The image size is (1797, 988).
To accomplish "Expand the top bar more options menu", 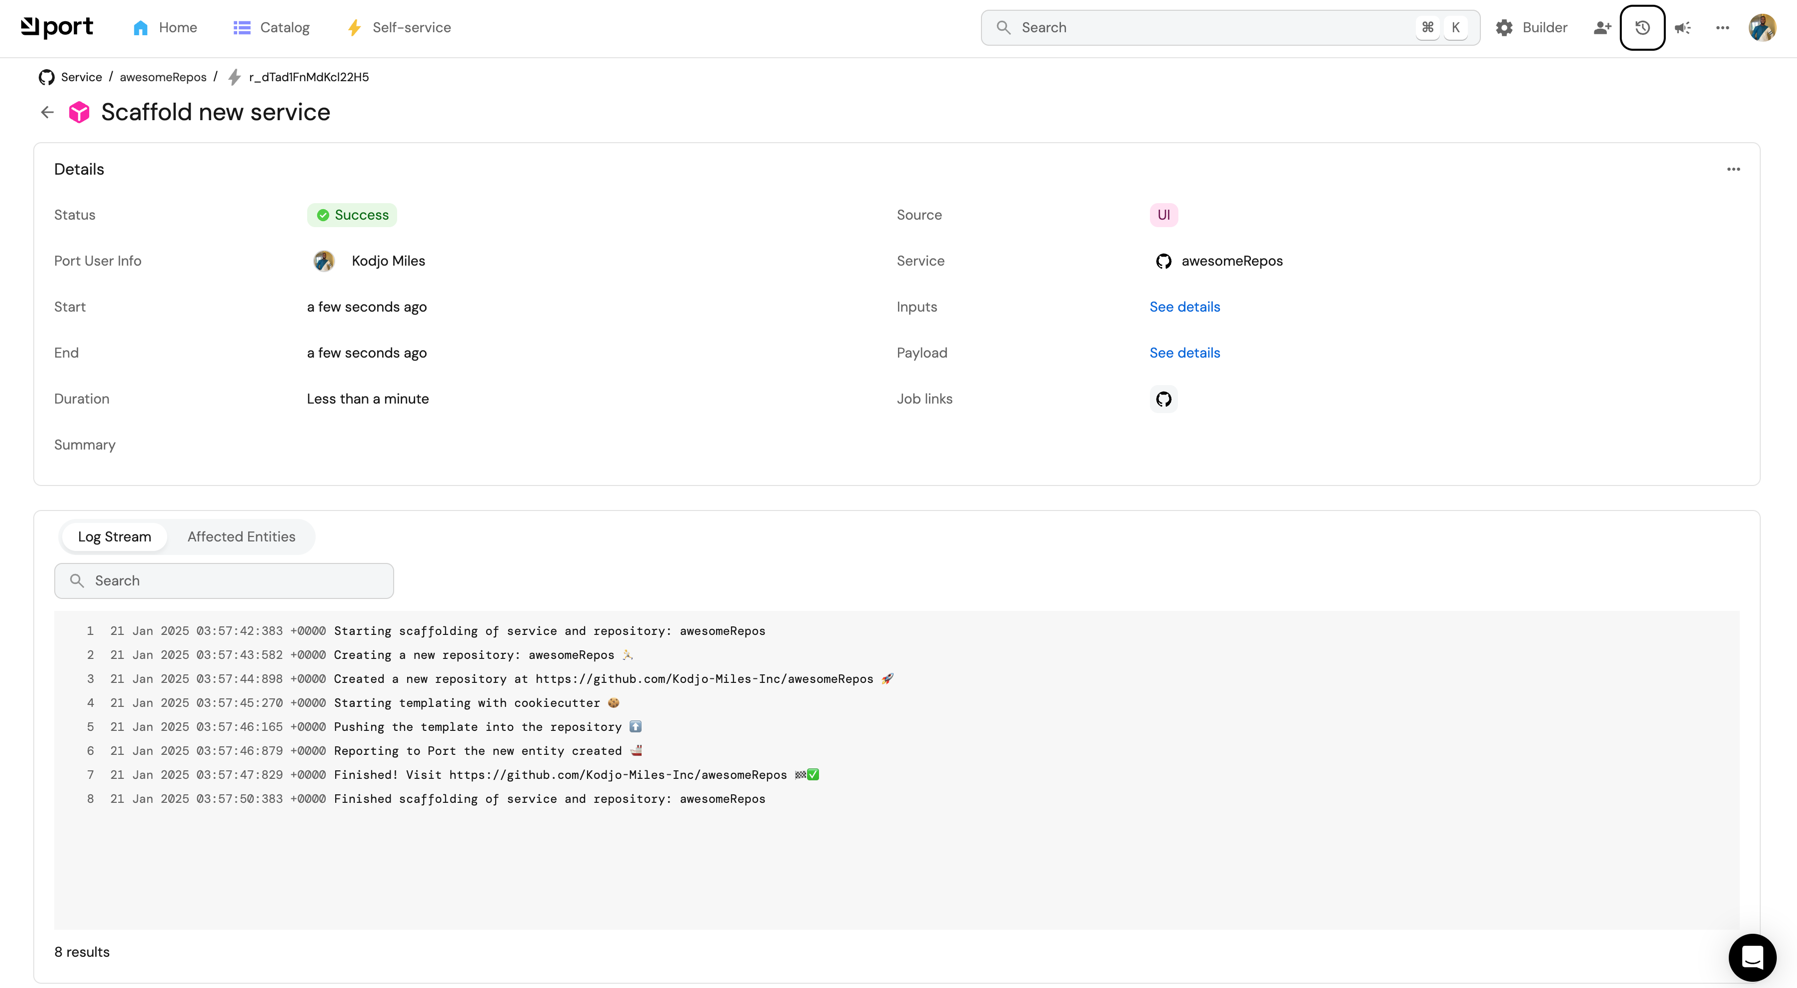I will (1722, 28).
